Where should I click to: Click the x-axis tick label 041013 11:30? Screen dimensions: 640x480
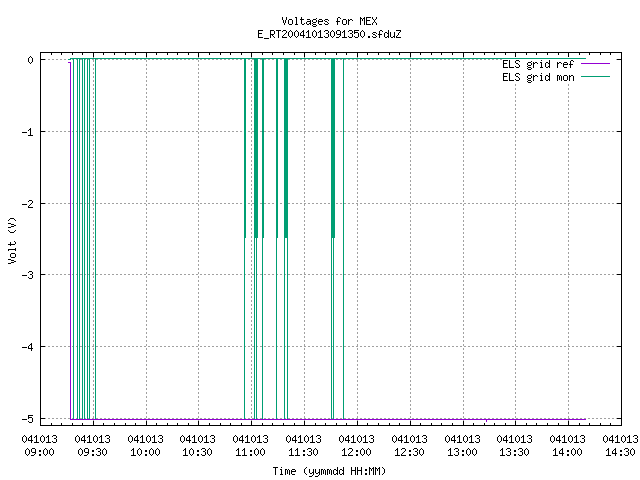[304, 445]
